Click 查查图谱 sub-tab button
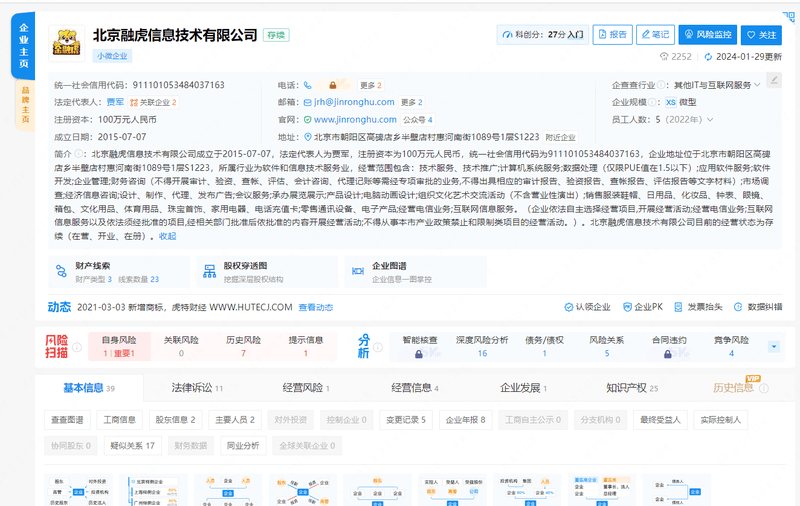The image size is (800, 506). [67, 420]
